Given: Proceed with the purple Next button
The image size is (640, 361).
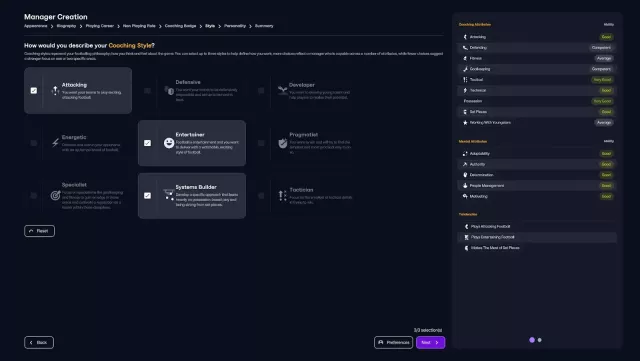Looking at the screenshot, I should coord(431,343).
